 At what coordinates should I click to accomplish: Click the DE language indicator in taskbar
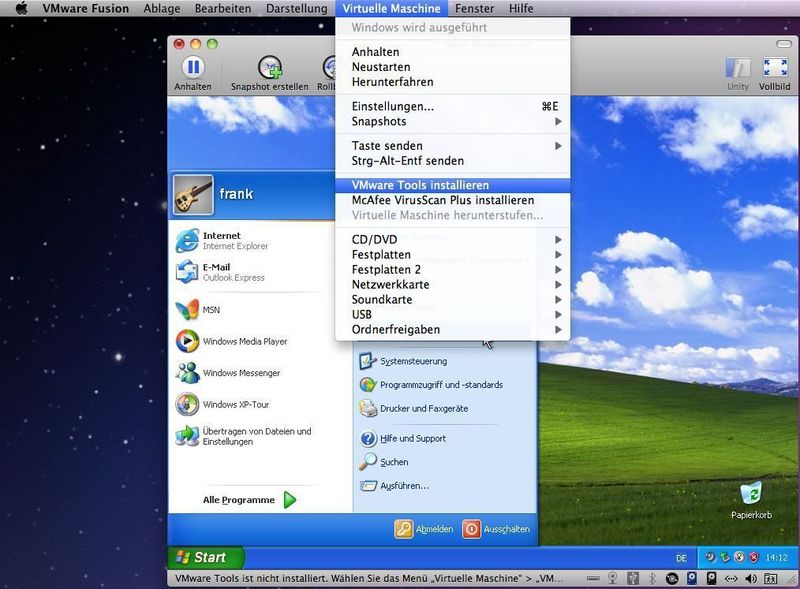pyautogui.click(x=682, y=558)
